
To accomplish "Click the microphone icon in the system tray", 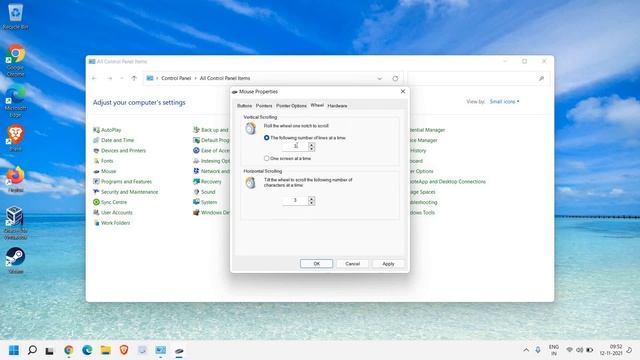I will pos(538,350).
